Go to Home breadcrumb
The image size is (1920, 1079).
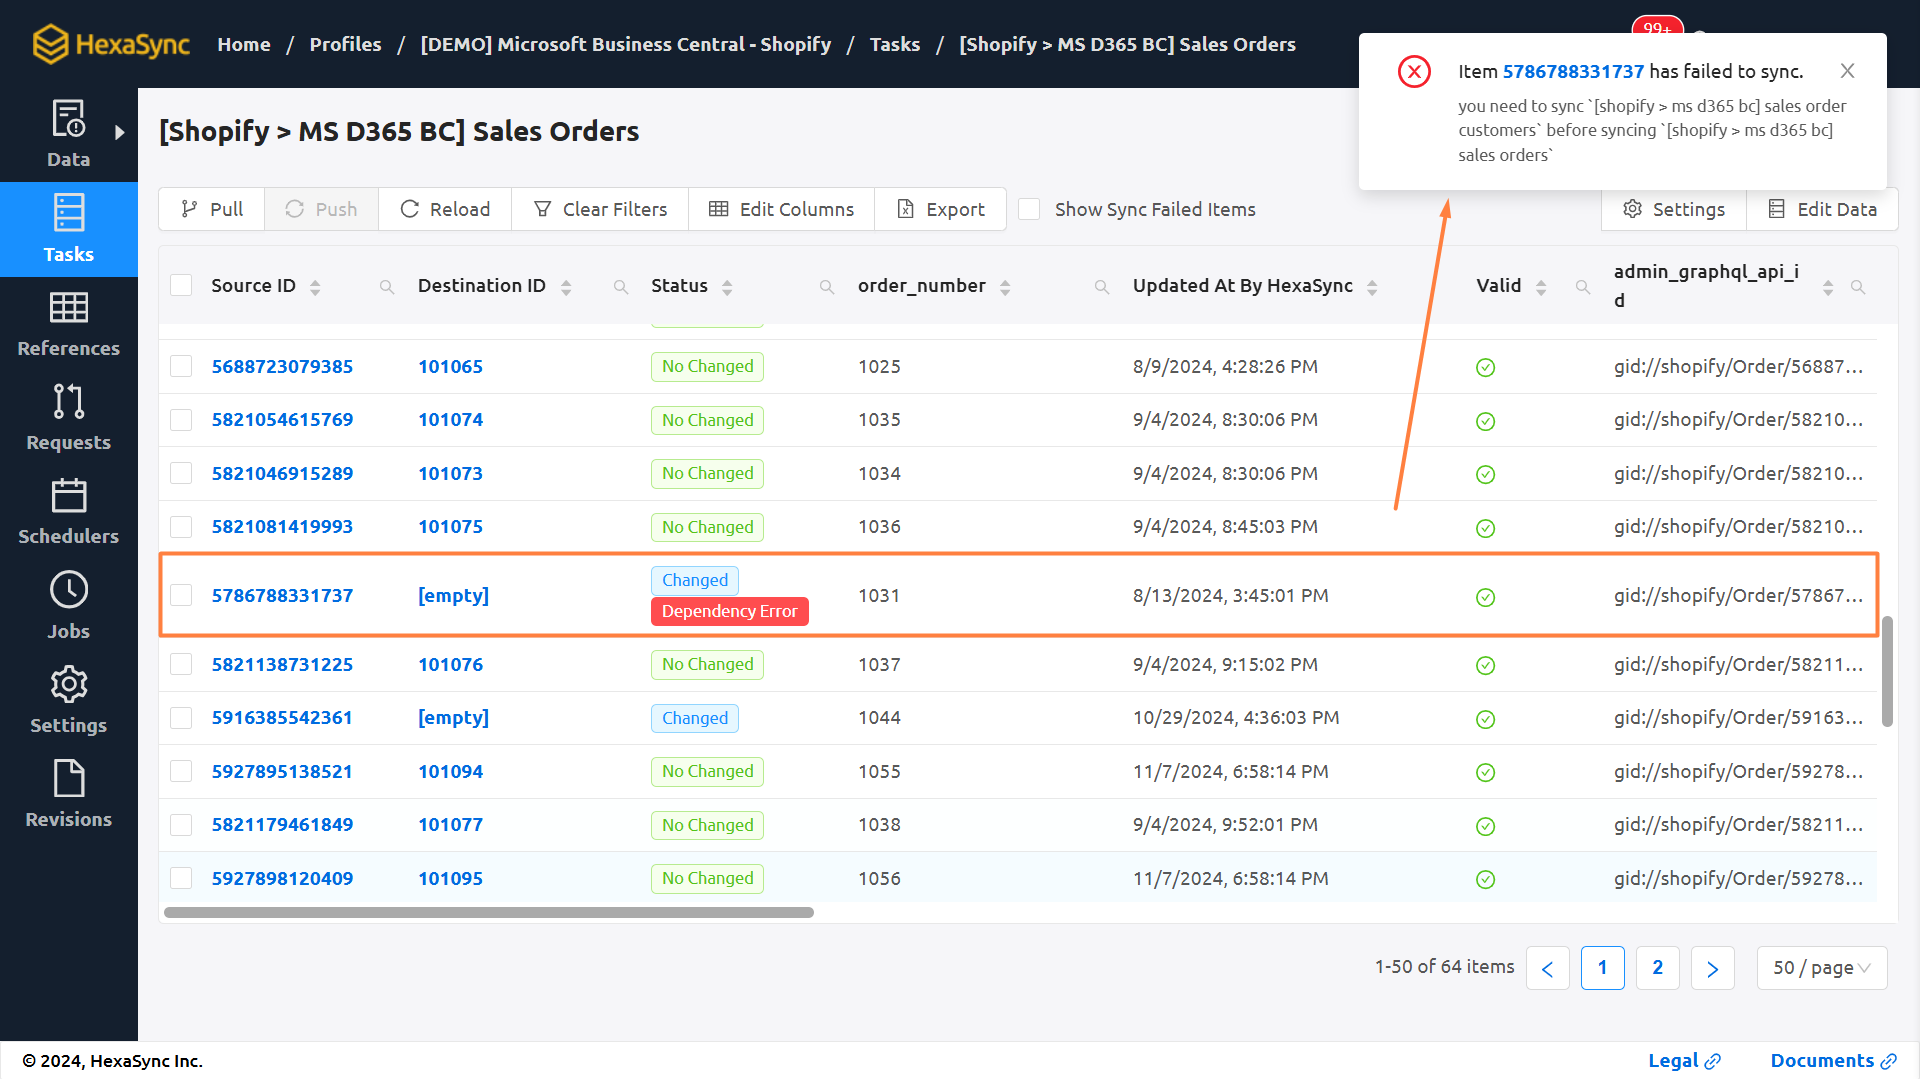pos(244,44)
